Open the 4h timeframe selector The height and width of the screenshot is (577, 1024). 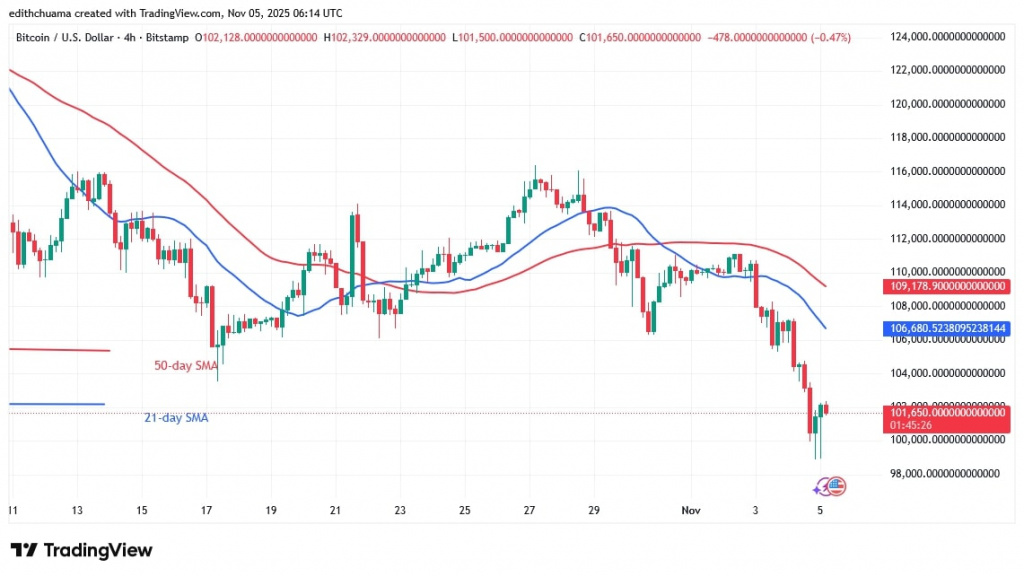[130, 37]
